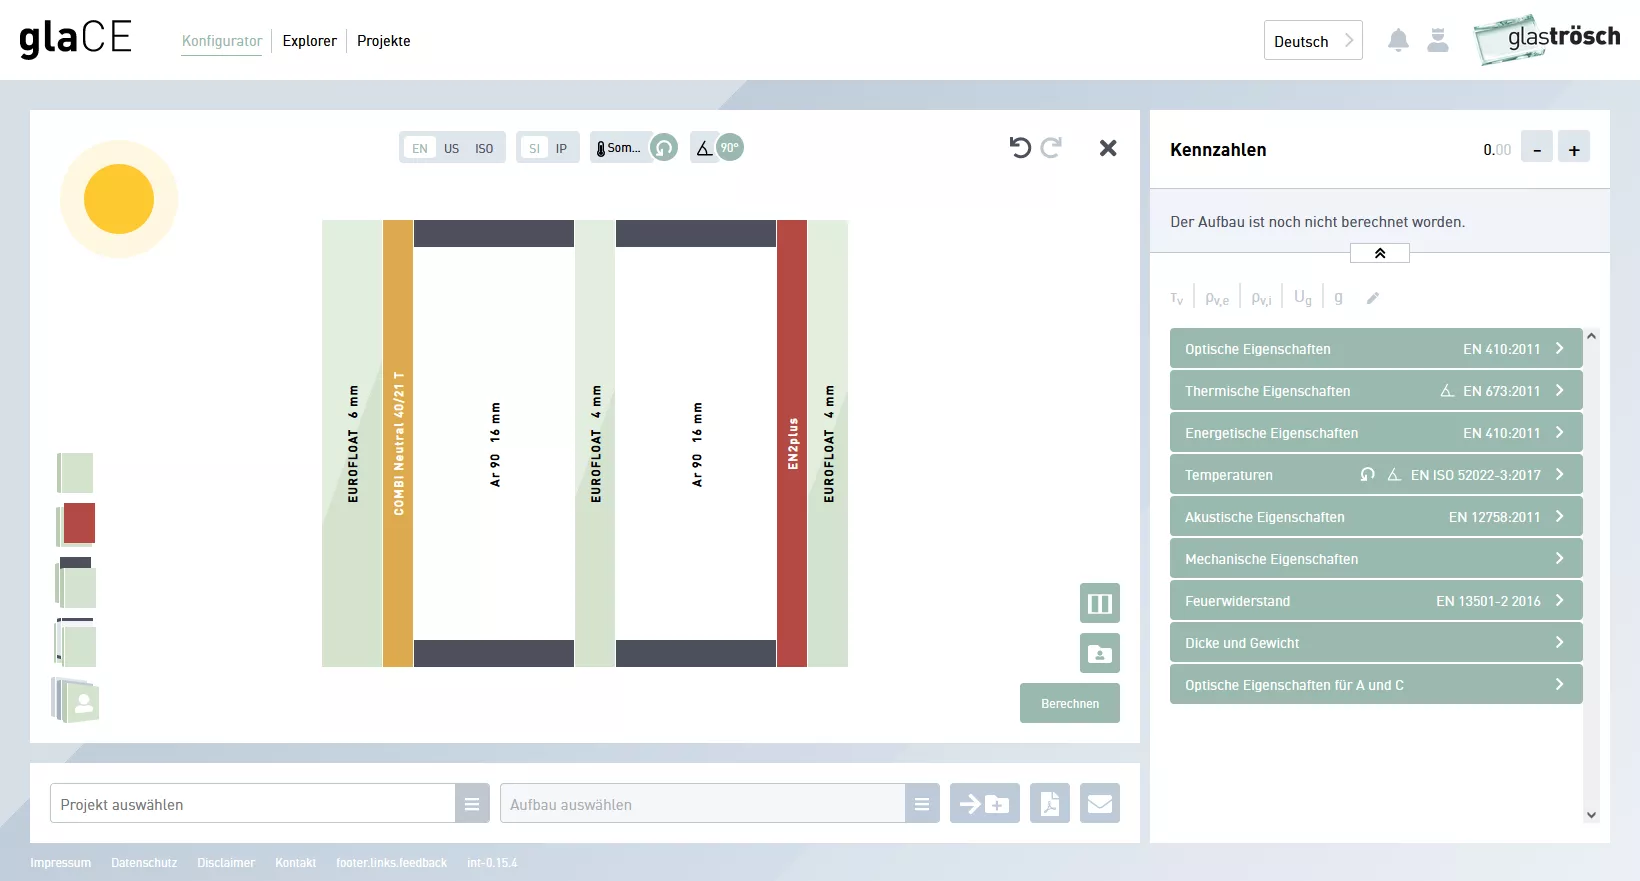Open the user-defined glass templates icon
Viewport: 1640px width, 881px height.
[x=76, y=700]
